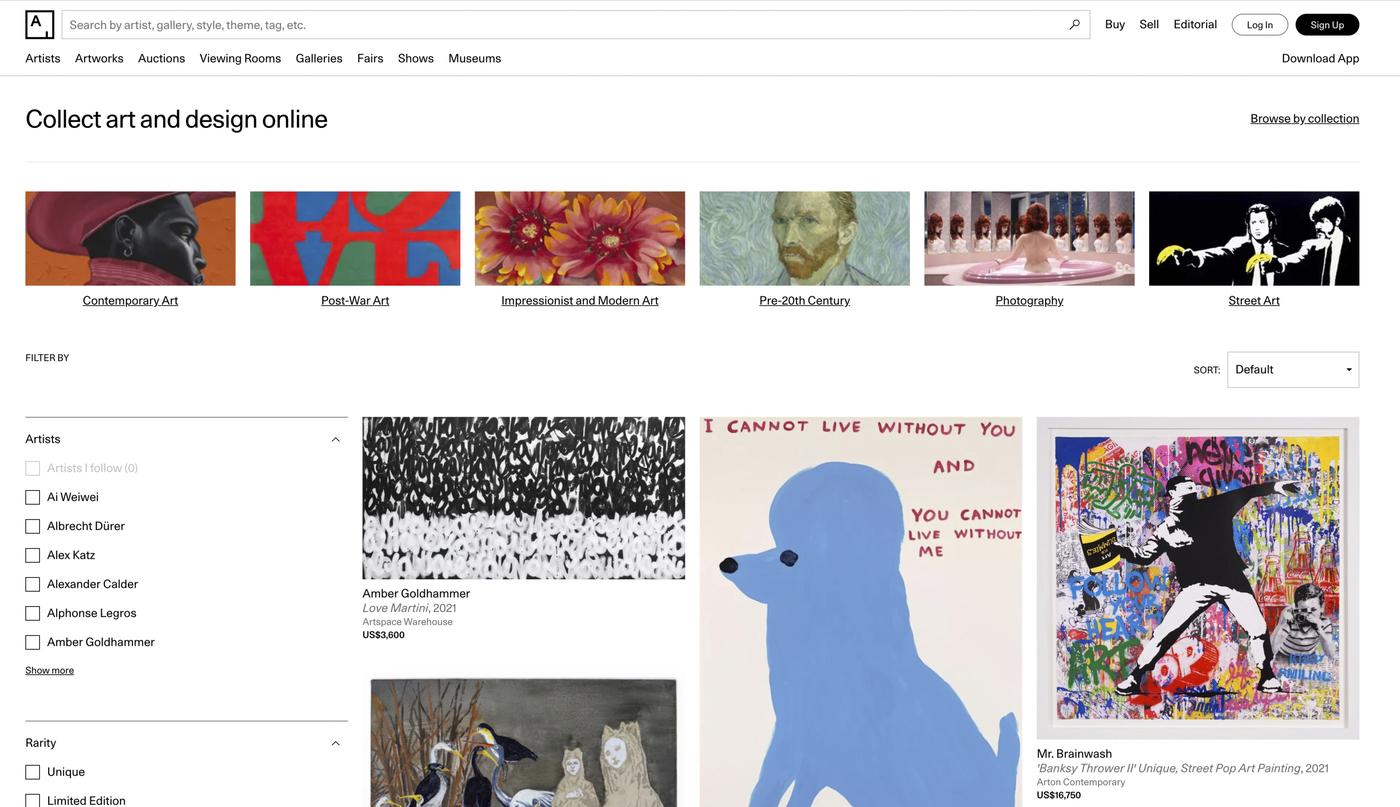This screenshot has height=807, width=1400.
Task: Click the Photography text link
Action: pos(1029,300)
